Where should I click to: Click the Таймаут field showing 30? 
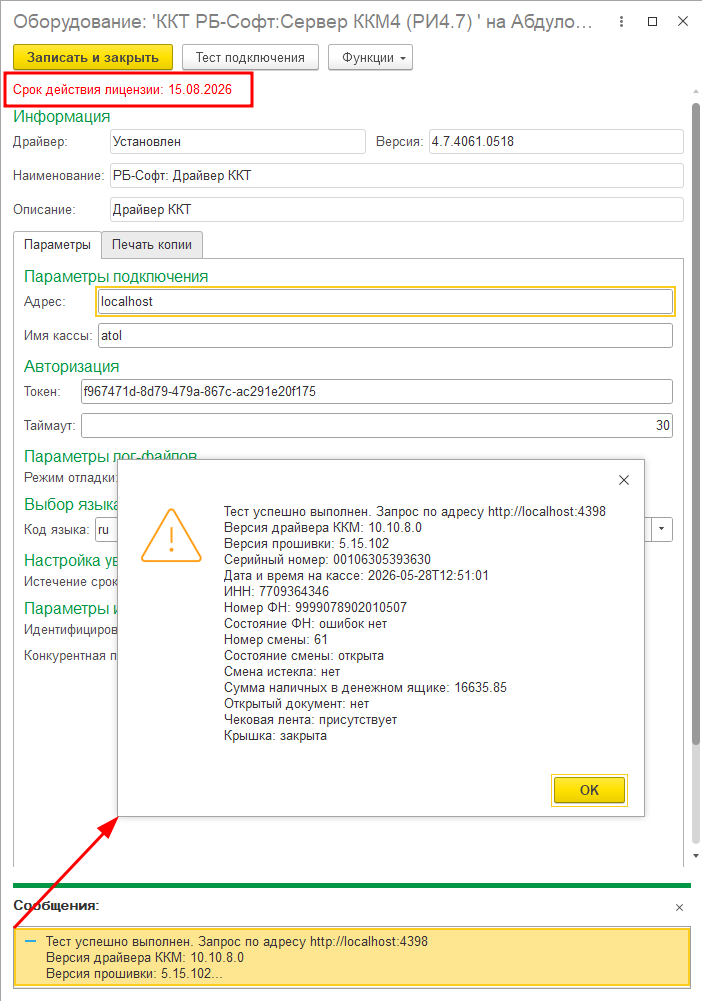(x=377, y=425)
